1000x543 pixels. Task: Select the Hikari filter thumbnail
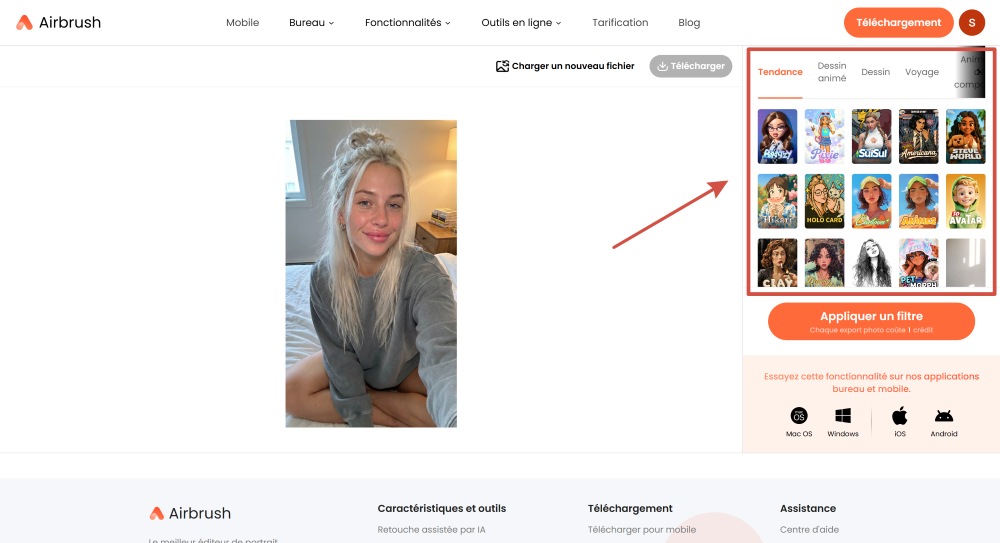[777, 201]
